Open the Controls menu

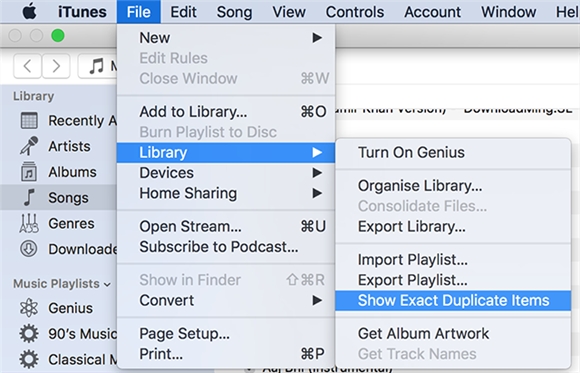click(x=355, y=12)
